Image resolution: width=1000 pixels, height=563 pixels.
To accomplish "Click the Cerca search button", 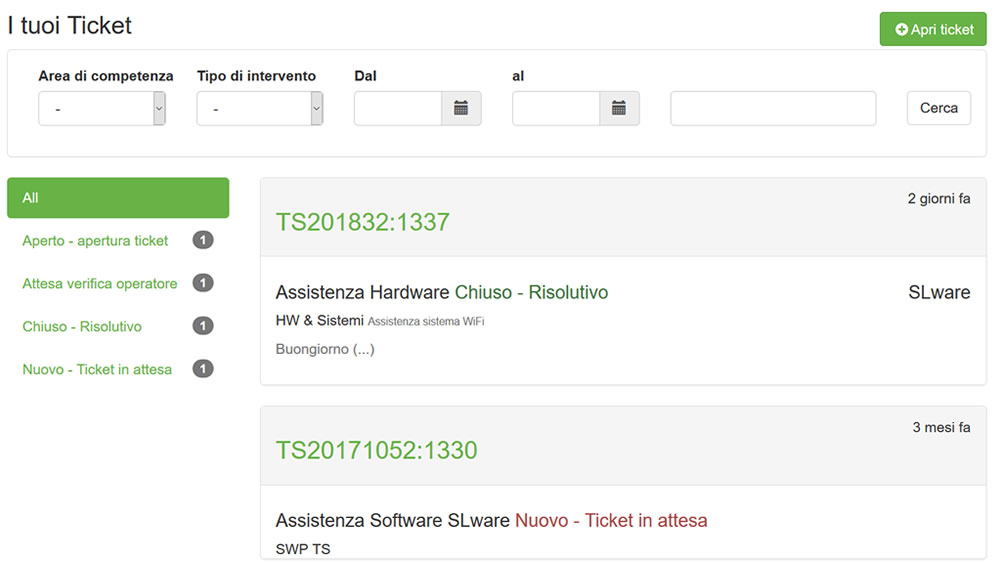I will 938,108.
